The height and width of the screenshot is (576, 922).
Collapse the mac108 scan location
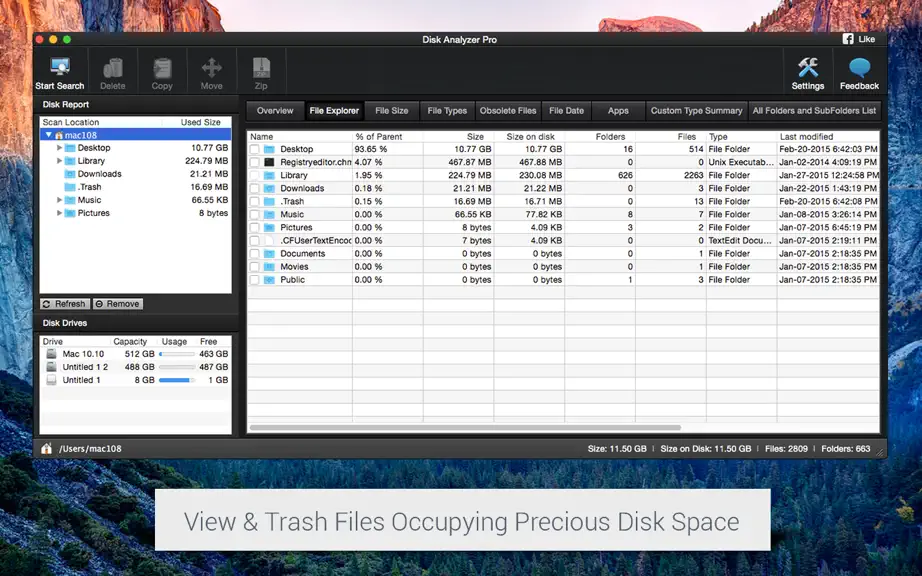49,135
